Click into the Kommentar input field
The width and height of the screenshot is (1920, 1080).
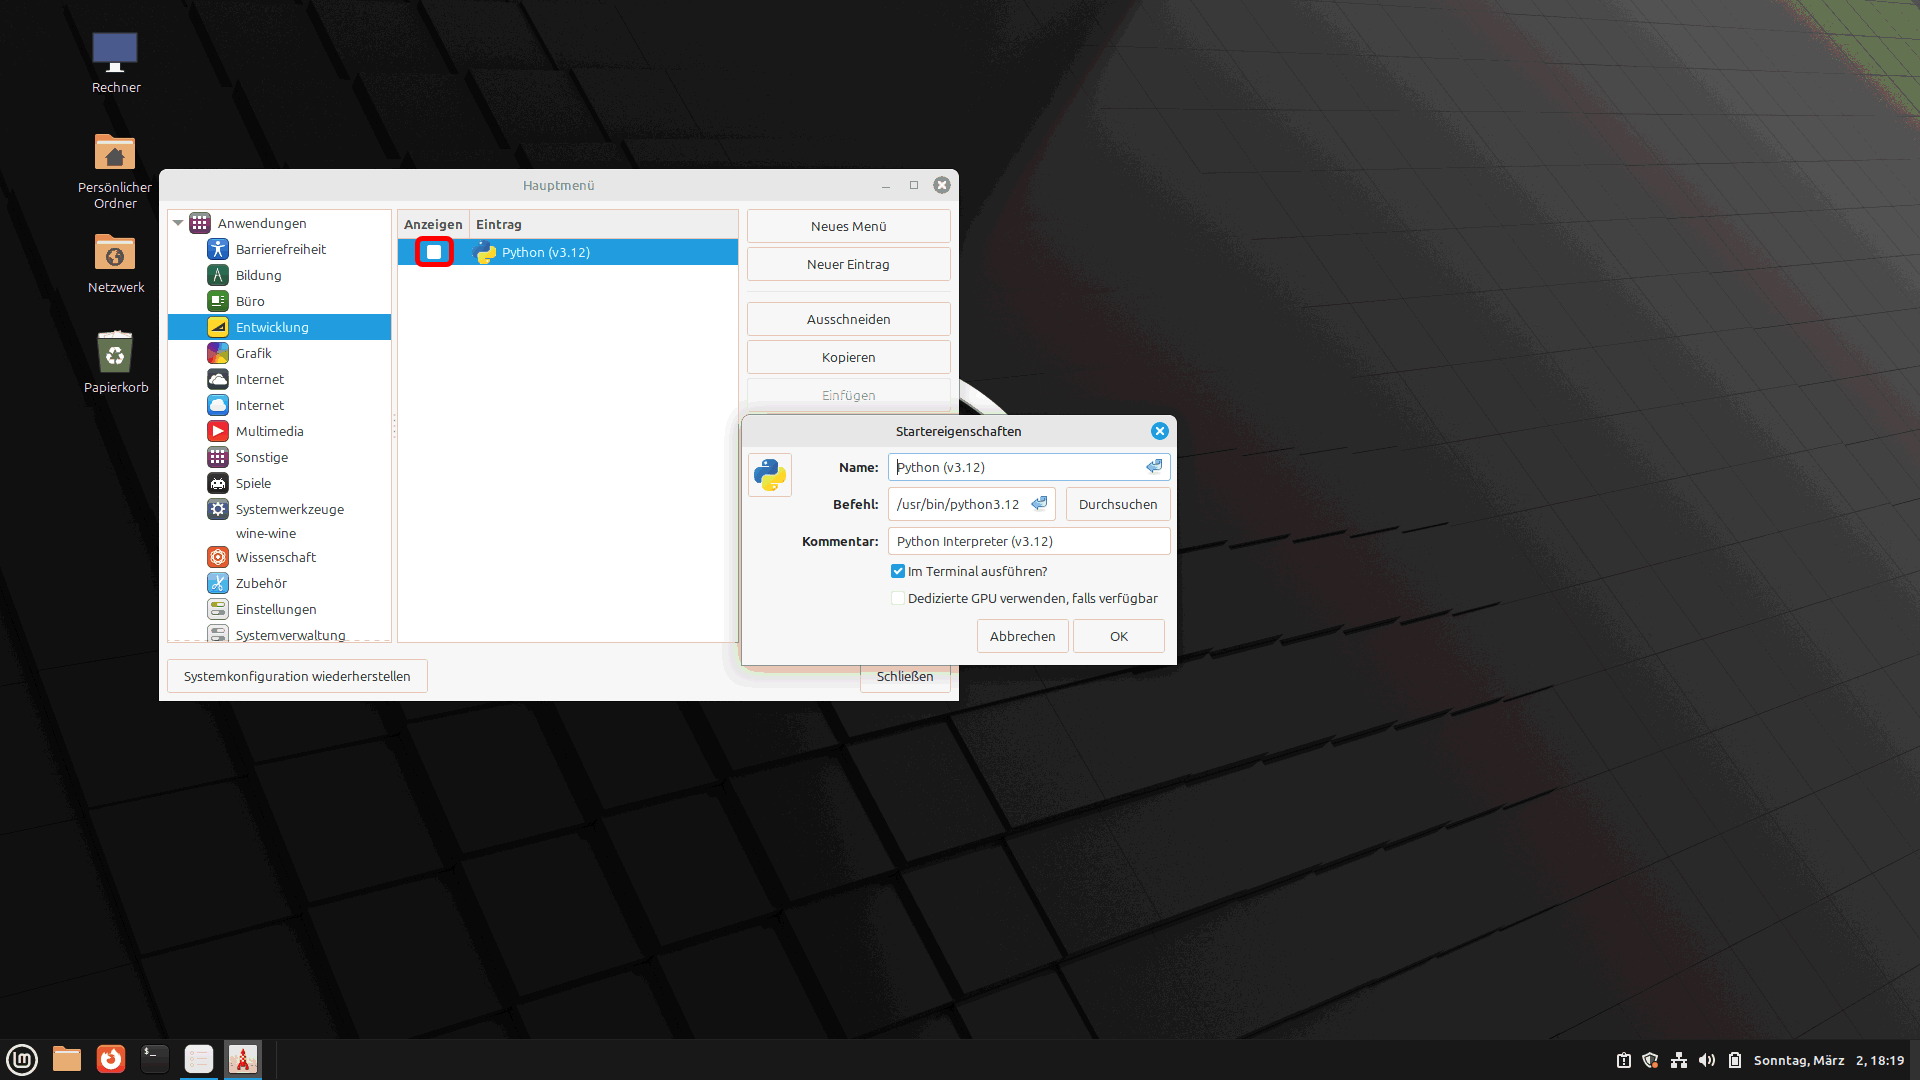point(1028,541)
